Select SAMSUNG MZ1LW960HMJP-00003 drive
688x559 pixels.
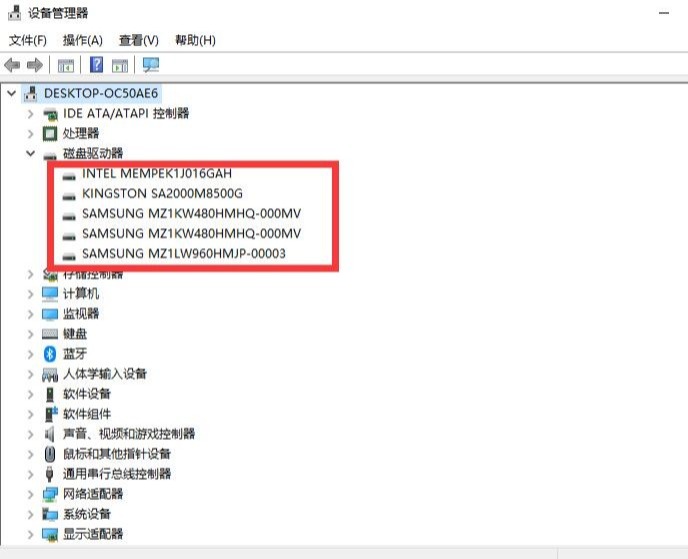click(184, 254)
